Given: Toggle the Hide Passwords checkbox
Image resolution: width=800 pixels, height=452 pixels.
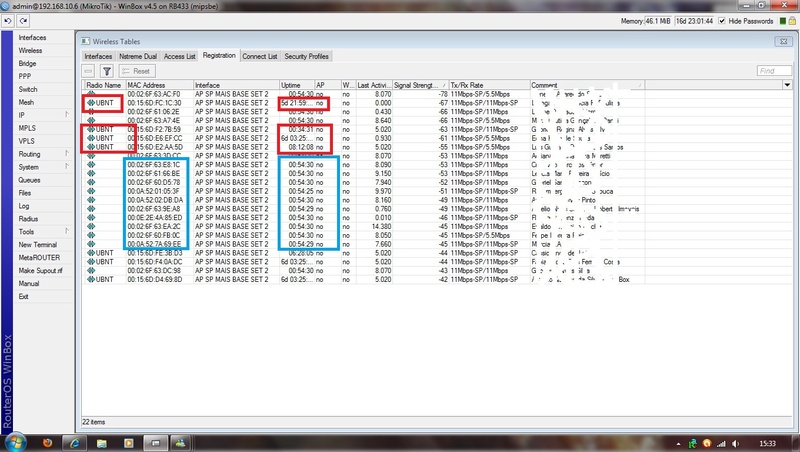Looking at the screenshot, I should [x=721, y=21].
